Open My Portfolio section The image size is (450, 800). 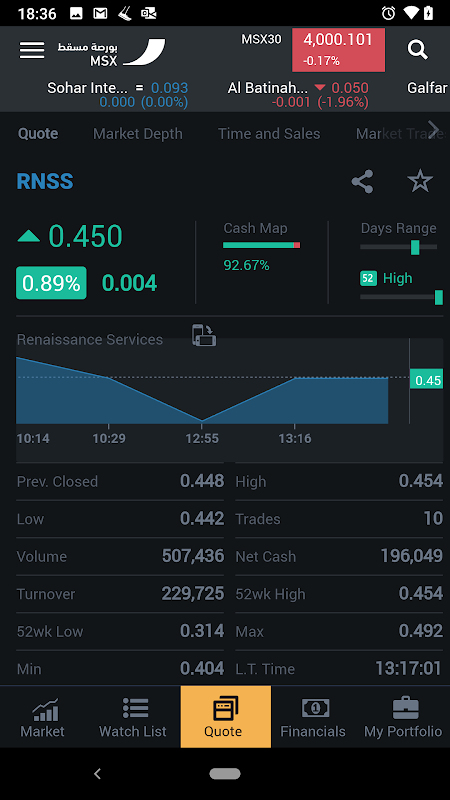coord(403,717)
